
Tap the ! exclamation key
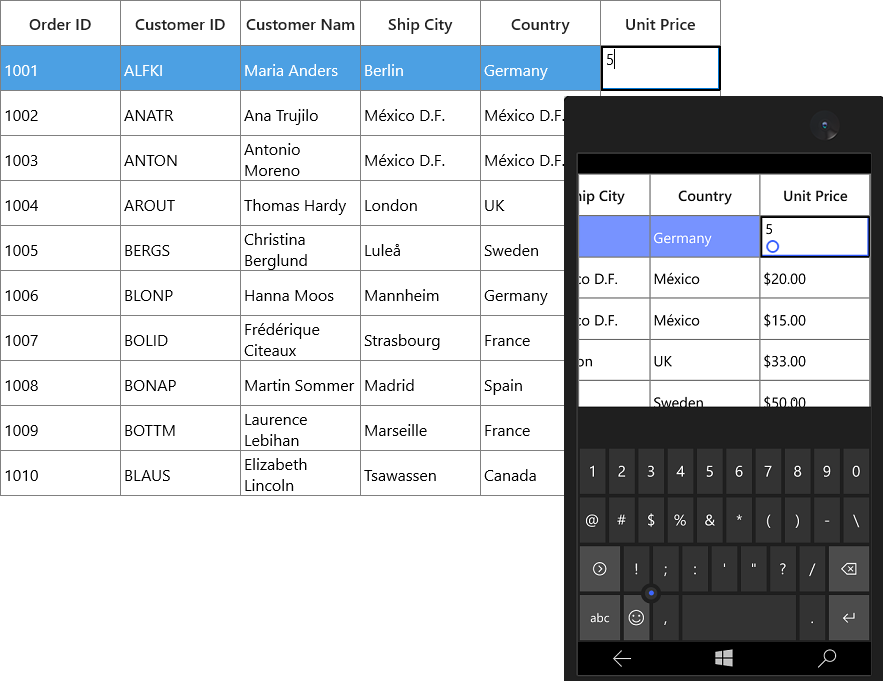tap(636, 569)
